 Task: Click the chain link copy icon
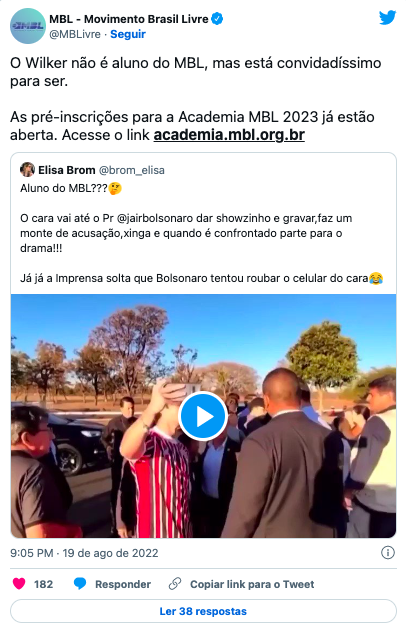175,584
